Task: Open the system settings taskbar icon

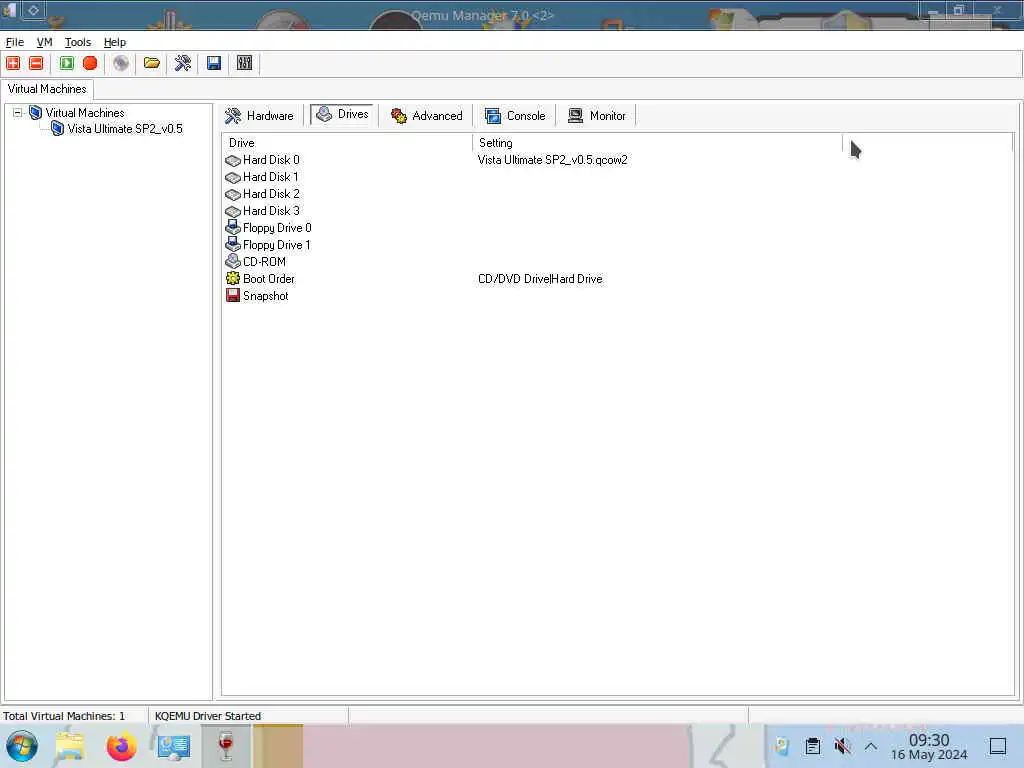Action: 174,746
